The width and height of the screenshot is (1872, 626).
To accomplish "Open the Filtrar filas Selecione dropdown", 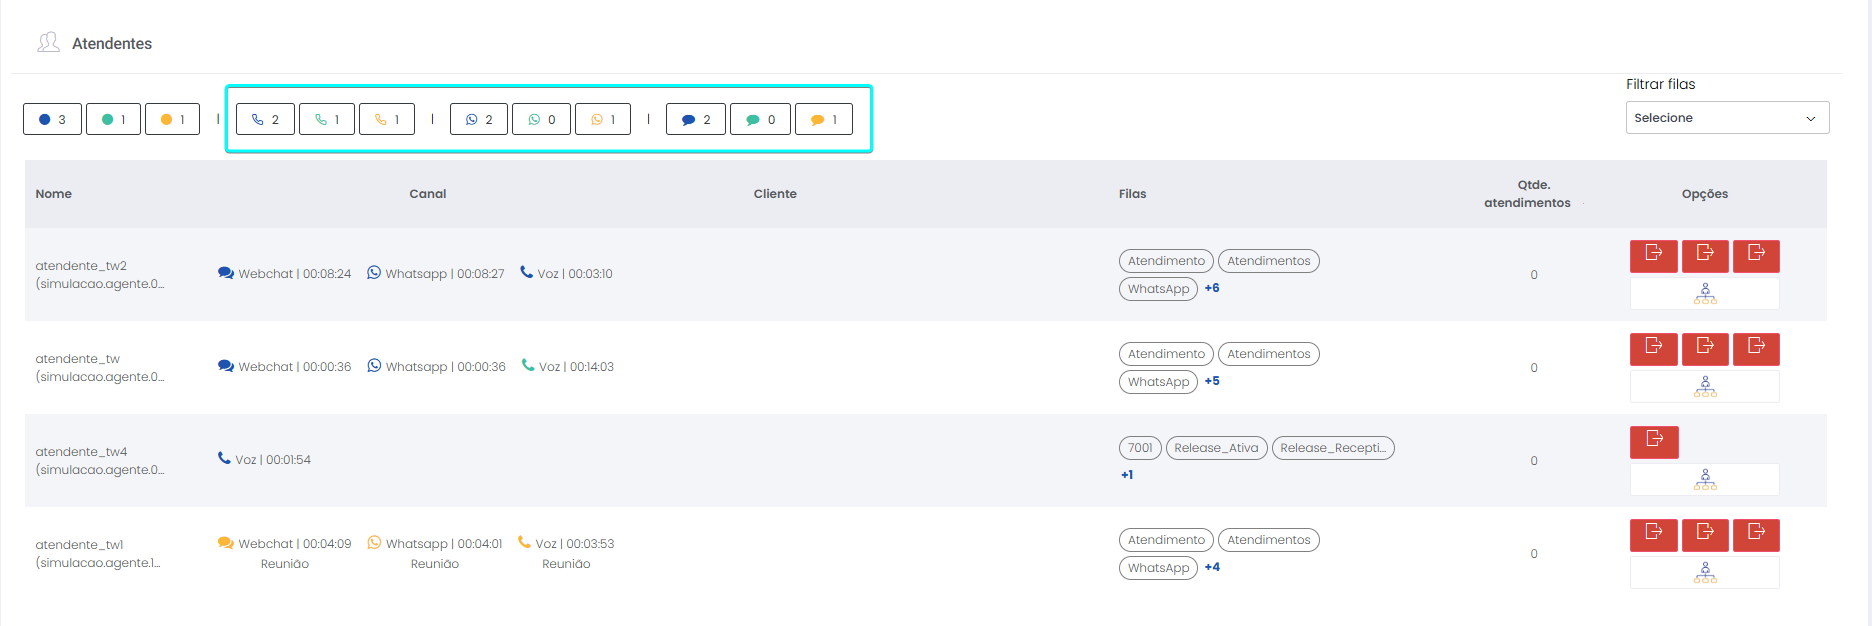I will (1727, 118).
